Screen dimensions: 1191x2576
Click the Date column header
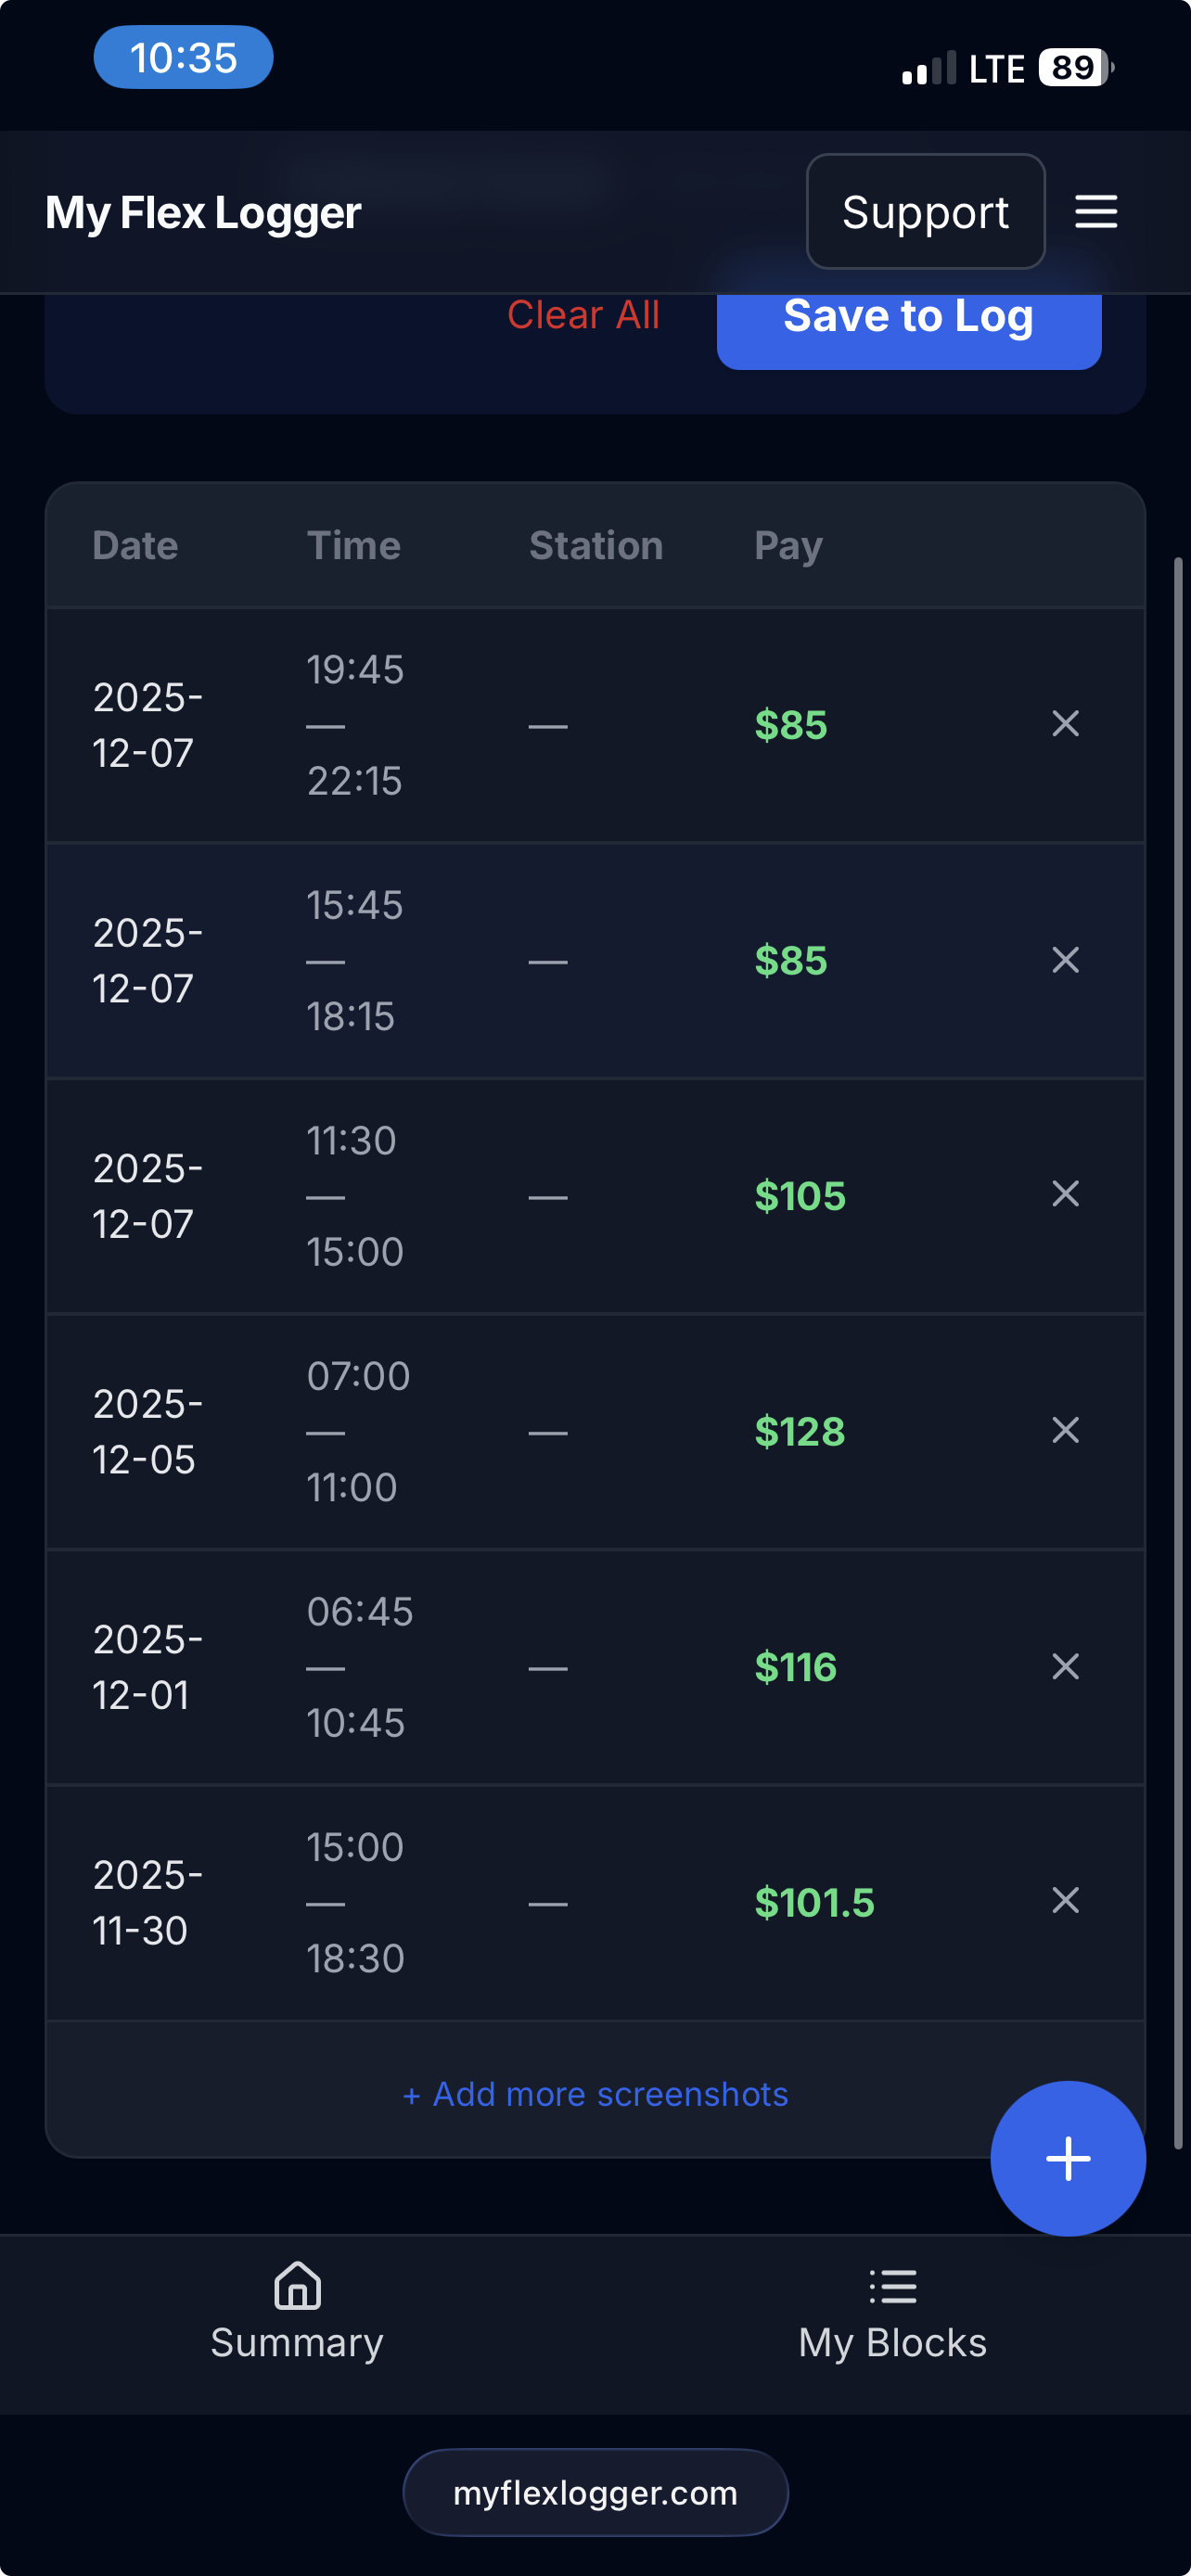click(x=135, y=546)
